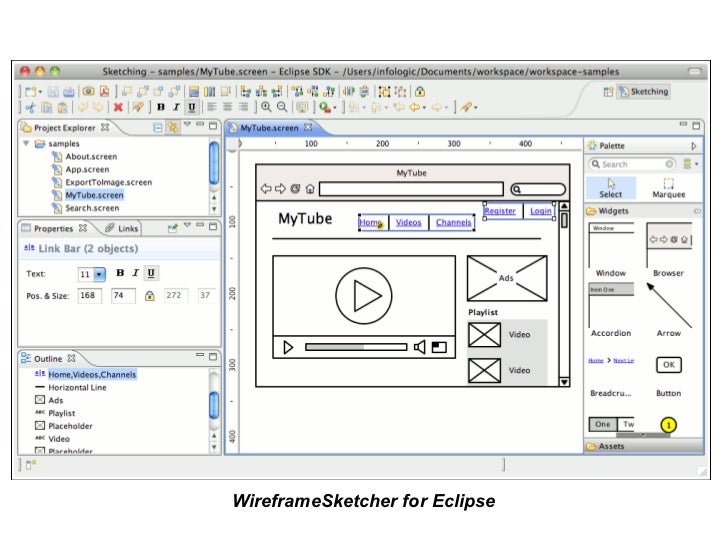Choose the Marquee tool in Palette

669,188
